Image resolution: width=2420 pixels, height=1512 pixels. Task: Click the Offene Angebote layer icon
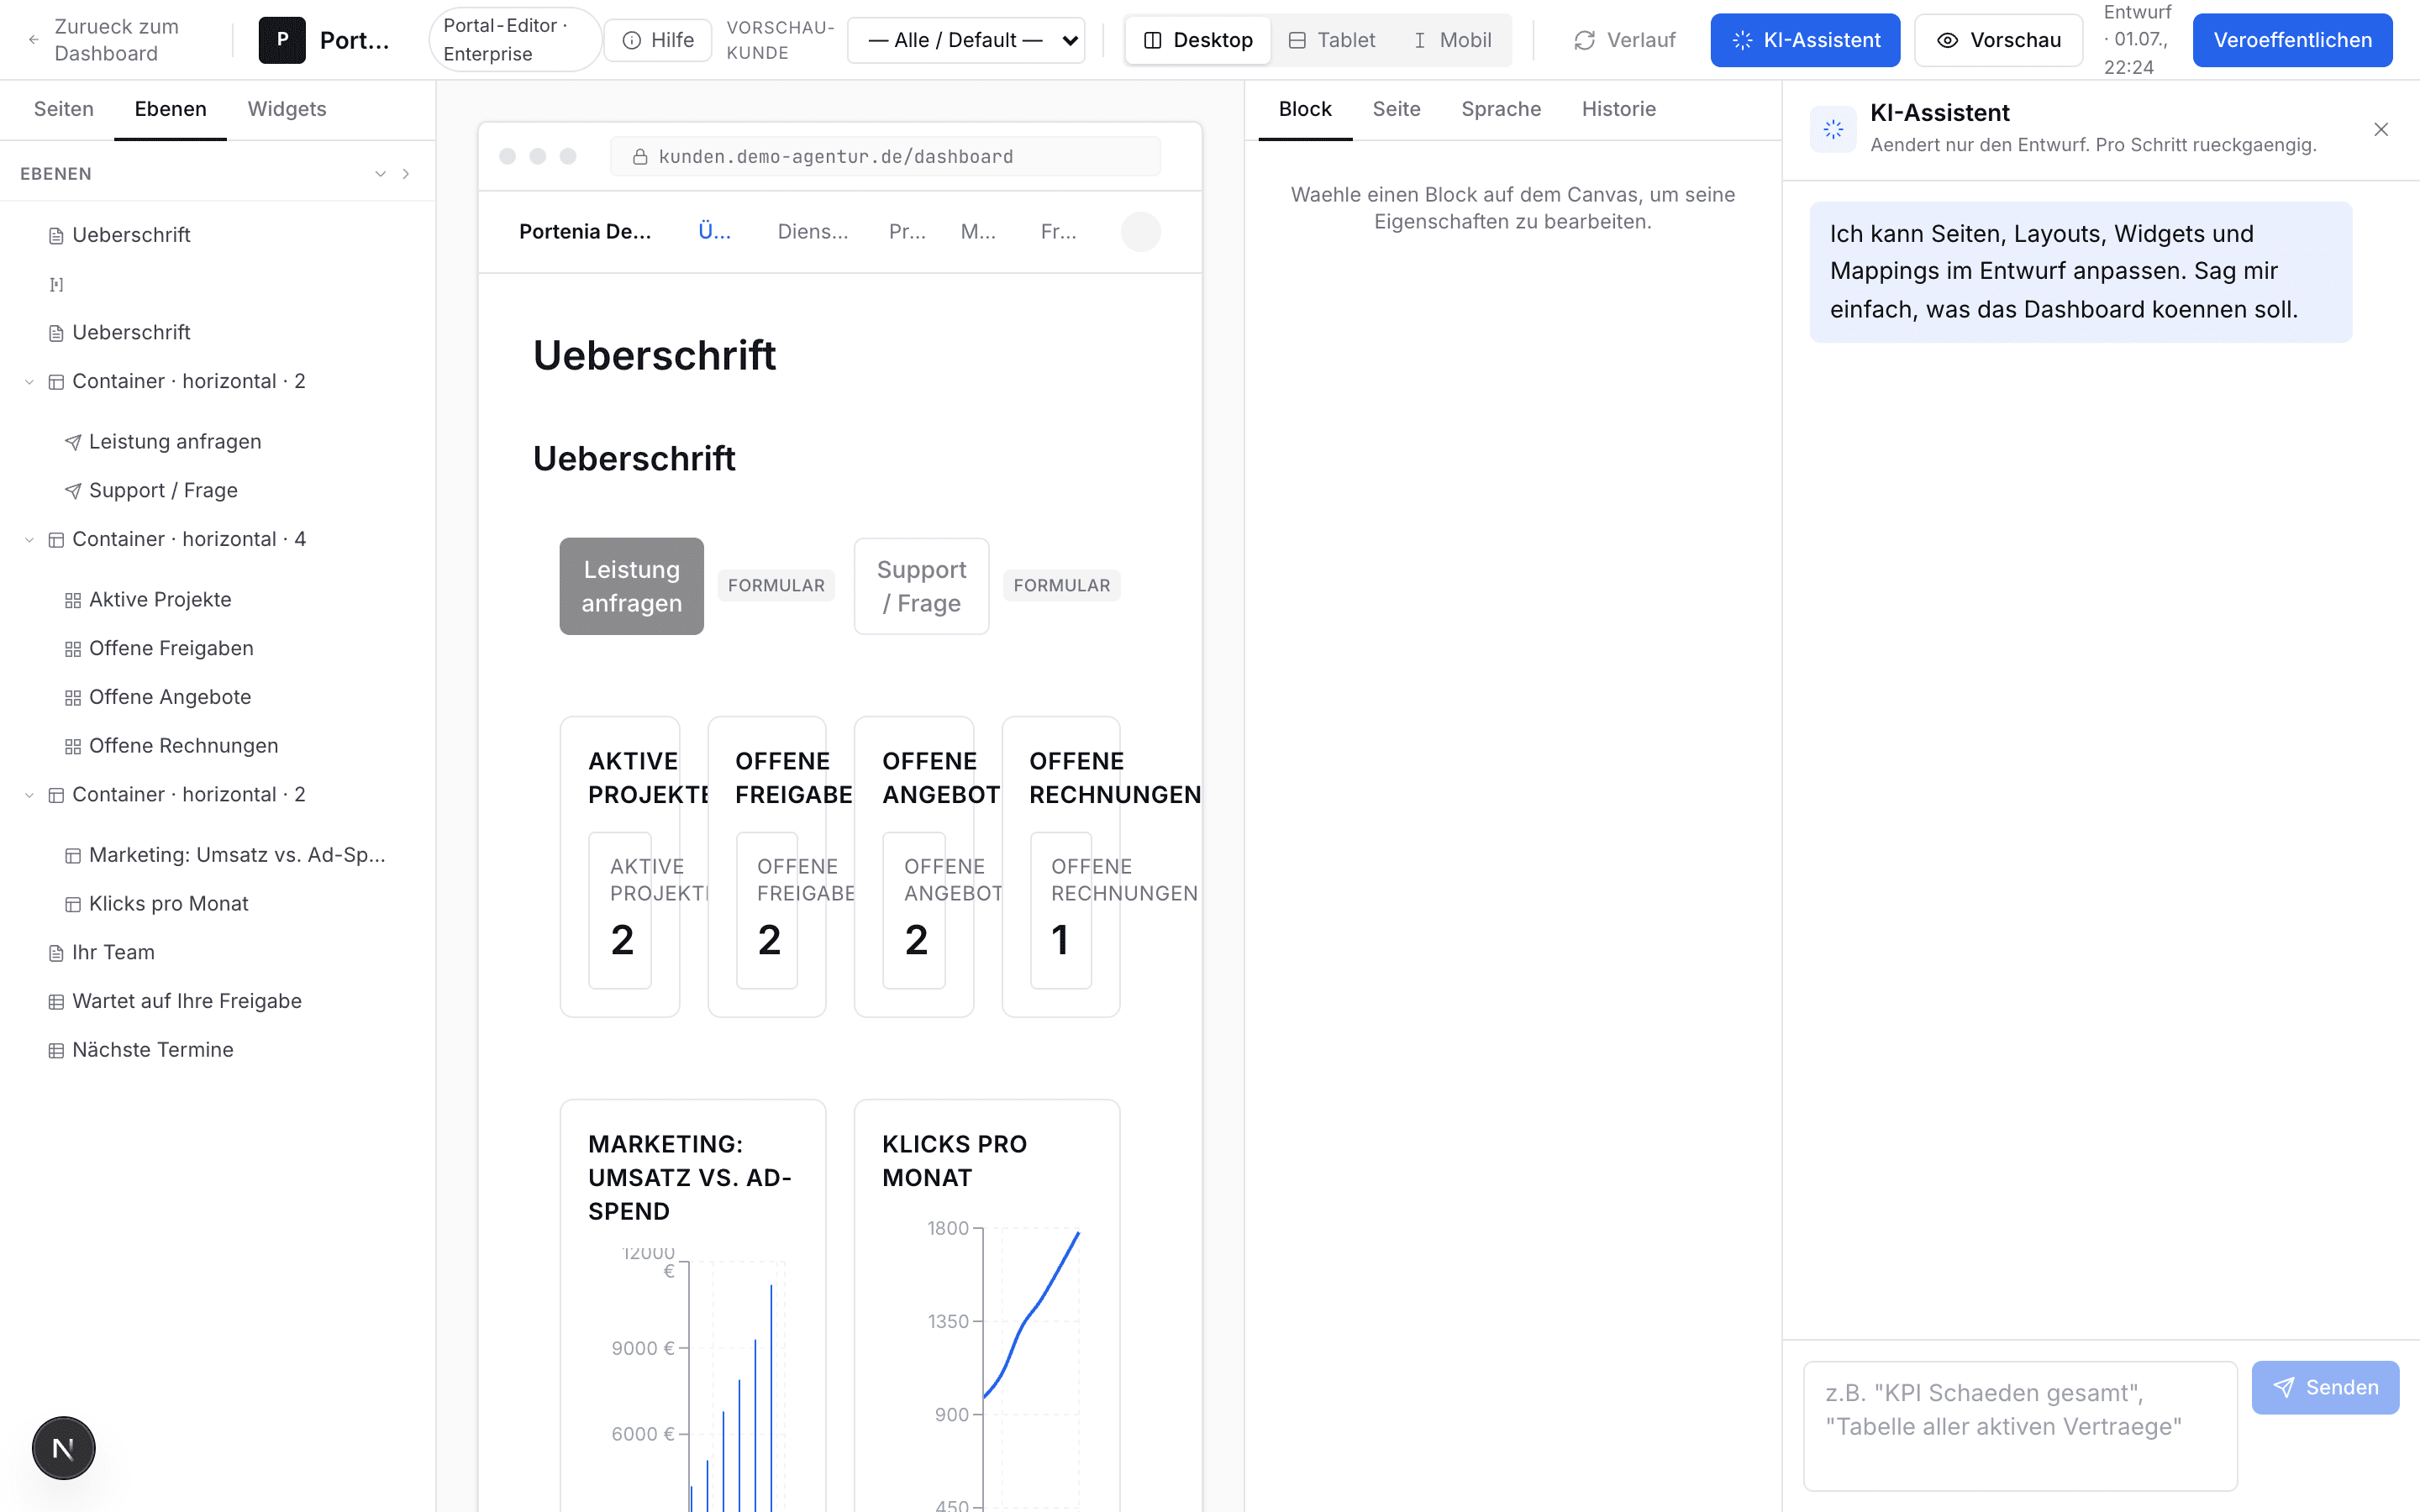(73, 698)
